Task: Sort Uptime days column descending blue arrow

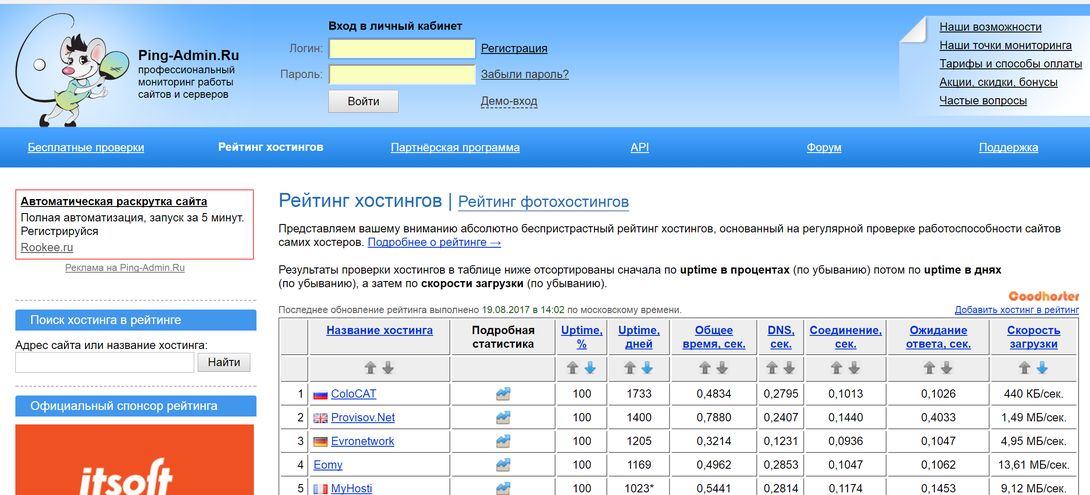Action: click(647, 368)
